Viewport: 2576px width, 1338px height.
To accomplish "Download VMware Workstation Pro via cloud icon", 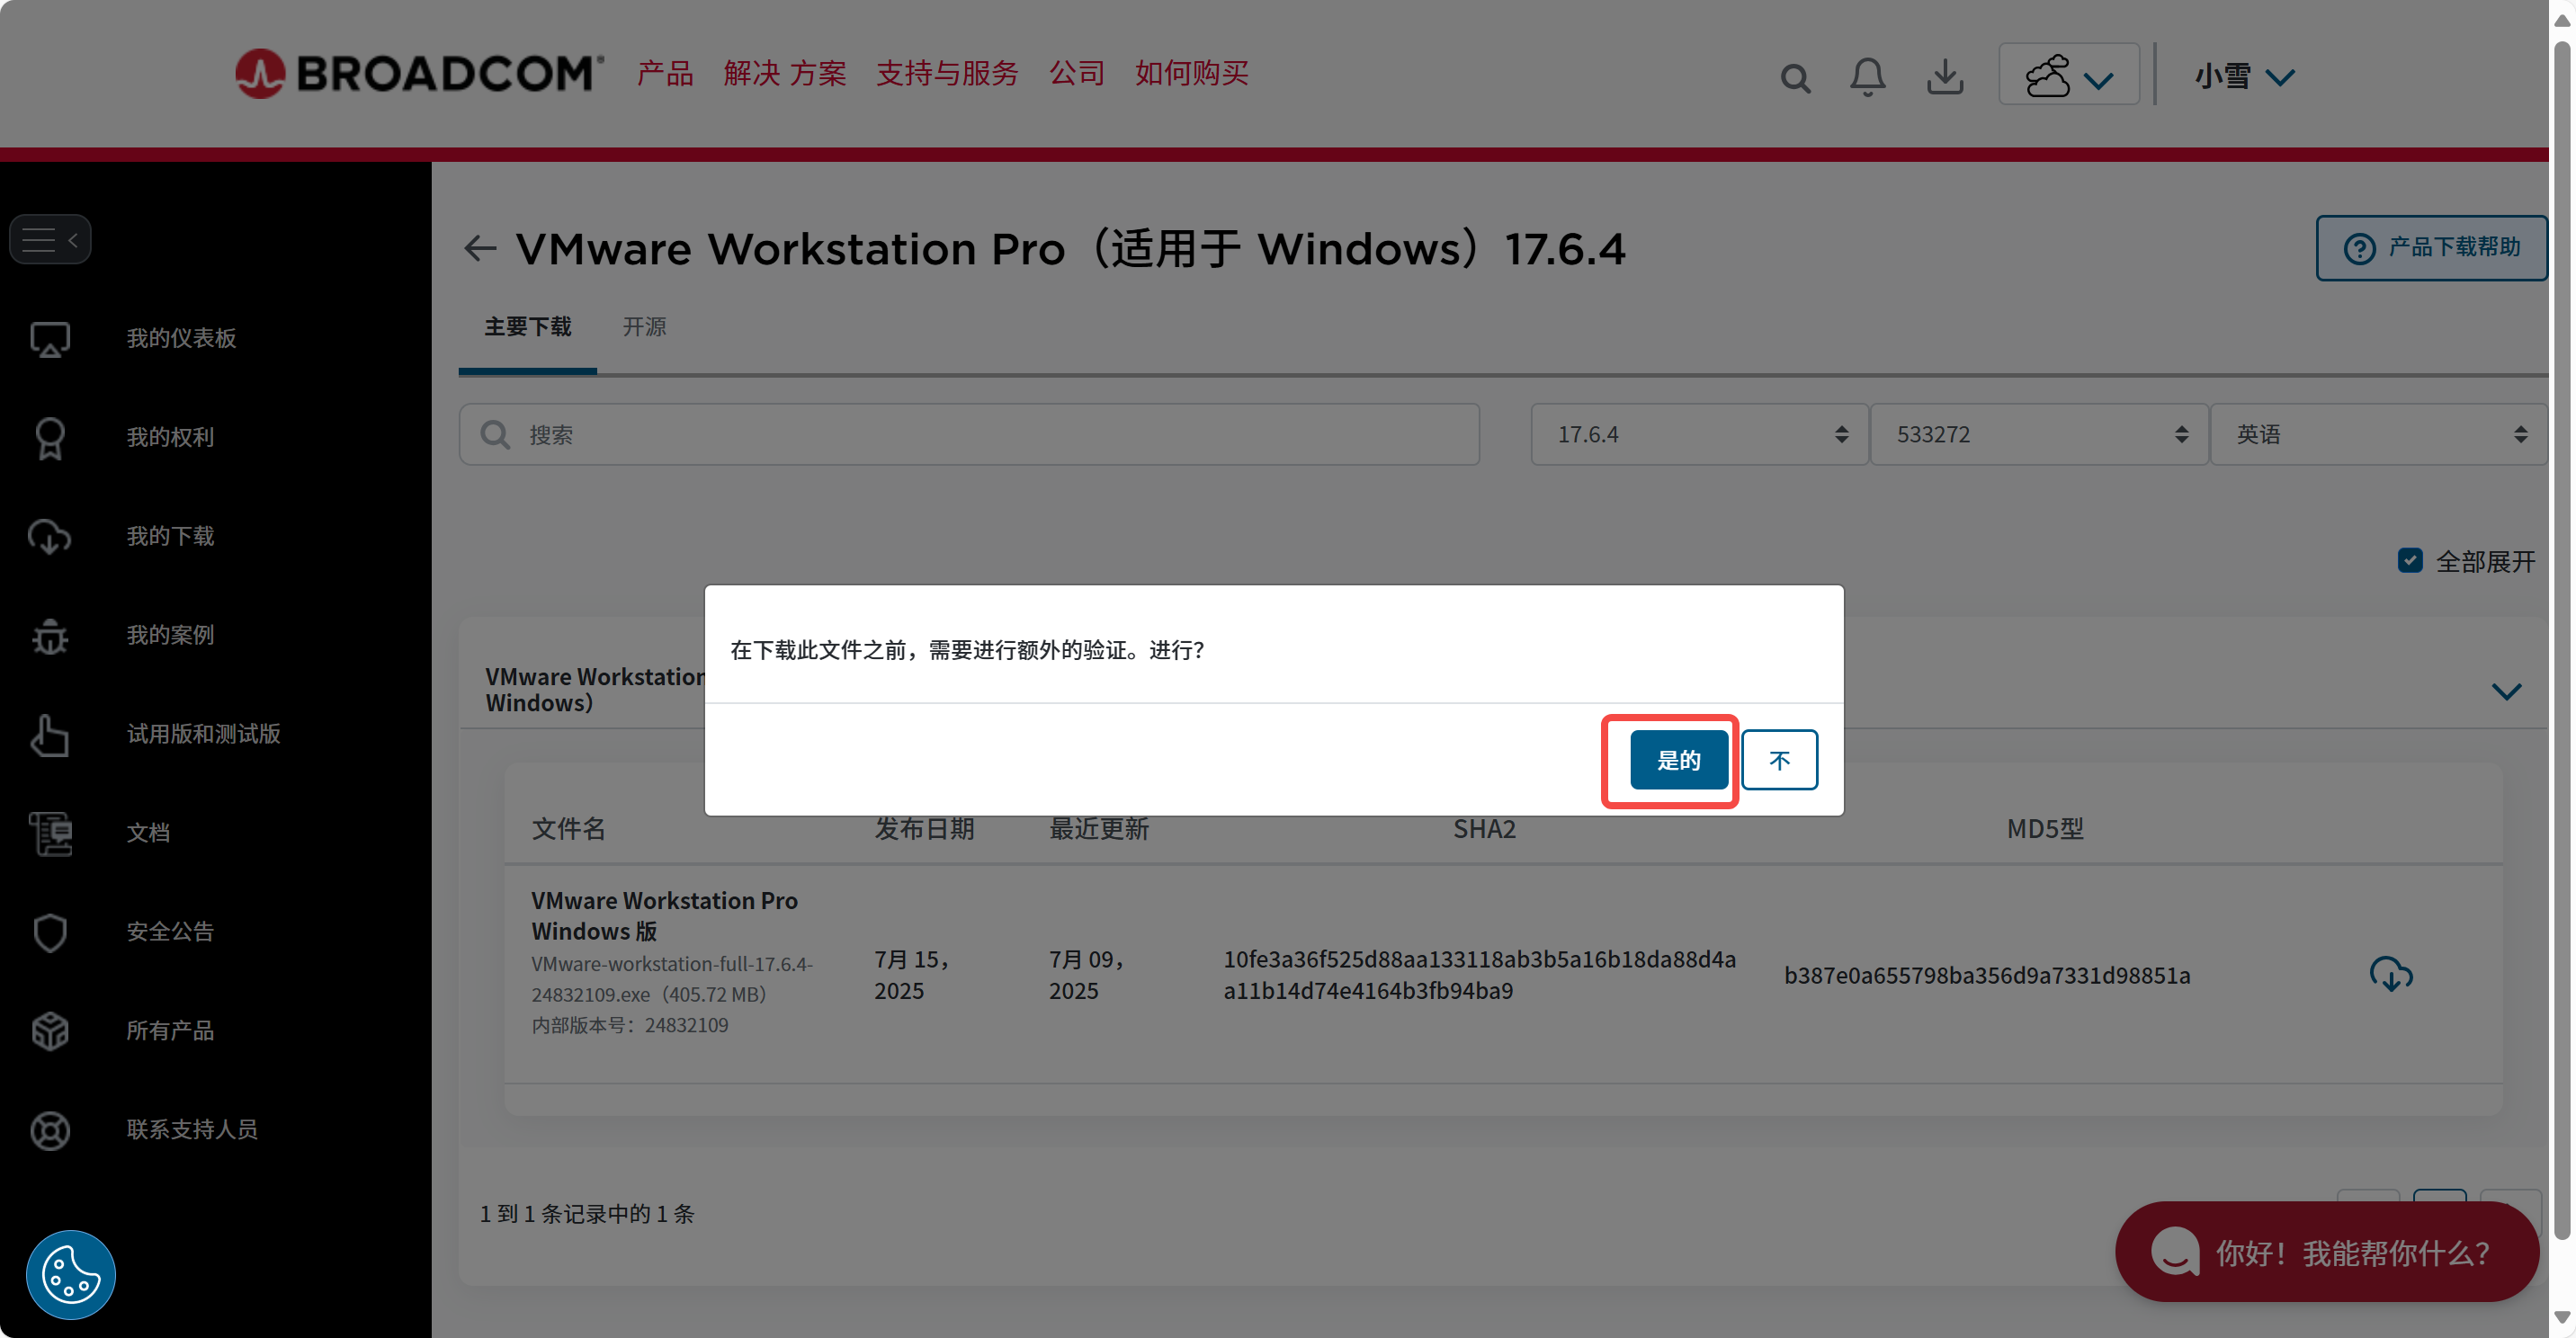I will click(x=2390, y=974).
